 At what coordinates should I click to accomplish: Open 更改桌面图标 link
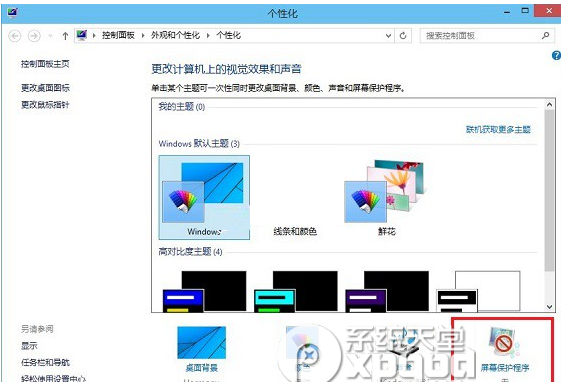[45, 88]
